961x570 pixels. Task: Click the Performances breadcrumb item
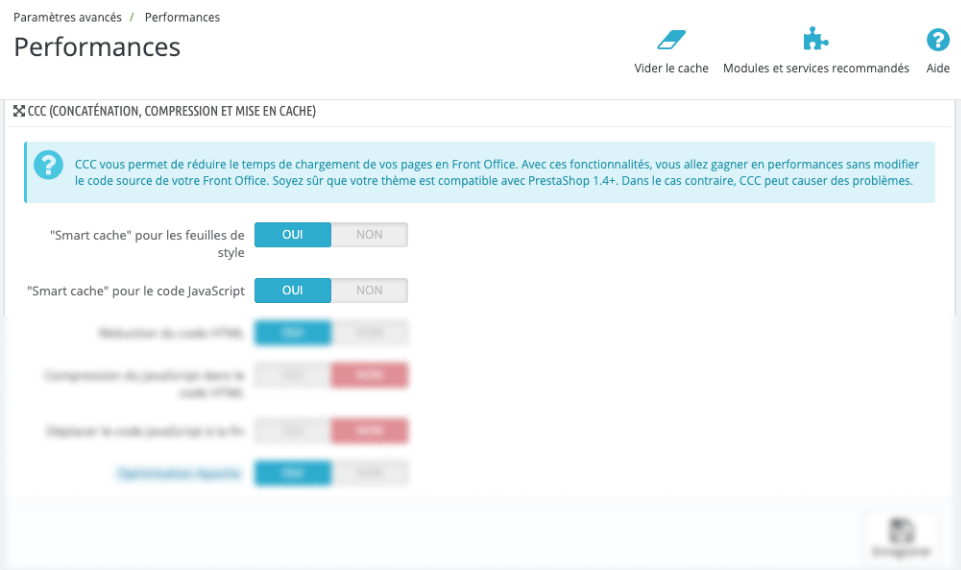pos(182,18)
